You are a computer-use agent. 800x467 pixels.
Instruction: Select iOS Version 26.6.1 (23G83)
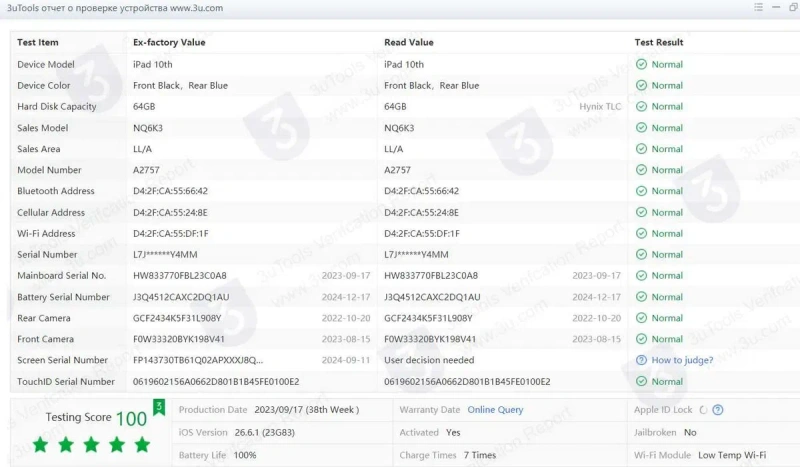click(x=264, y=433)
